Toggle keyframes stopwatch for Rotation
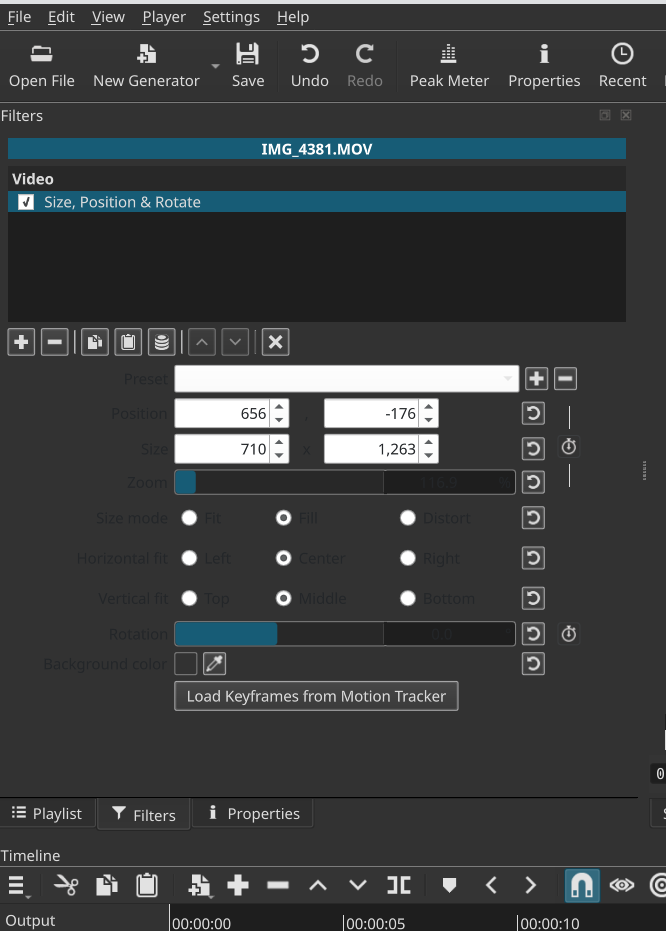 [569, 634]
